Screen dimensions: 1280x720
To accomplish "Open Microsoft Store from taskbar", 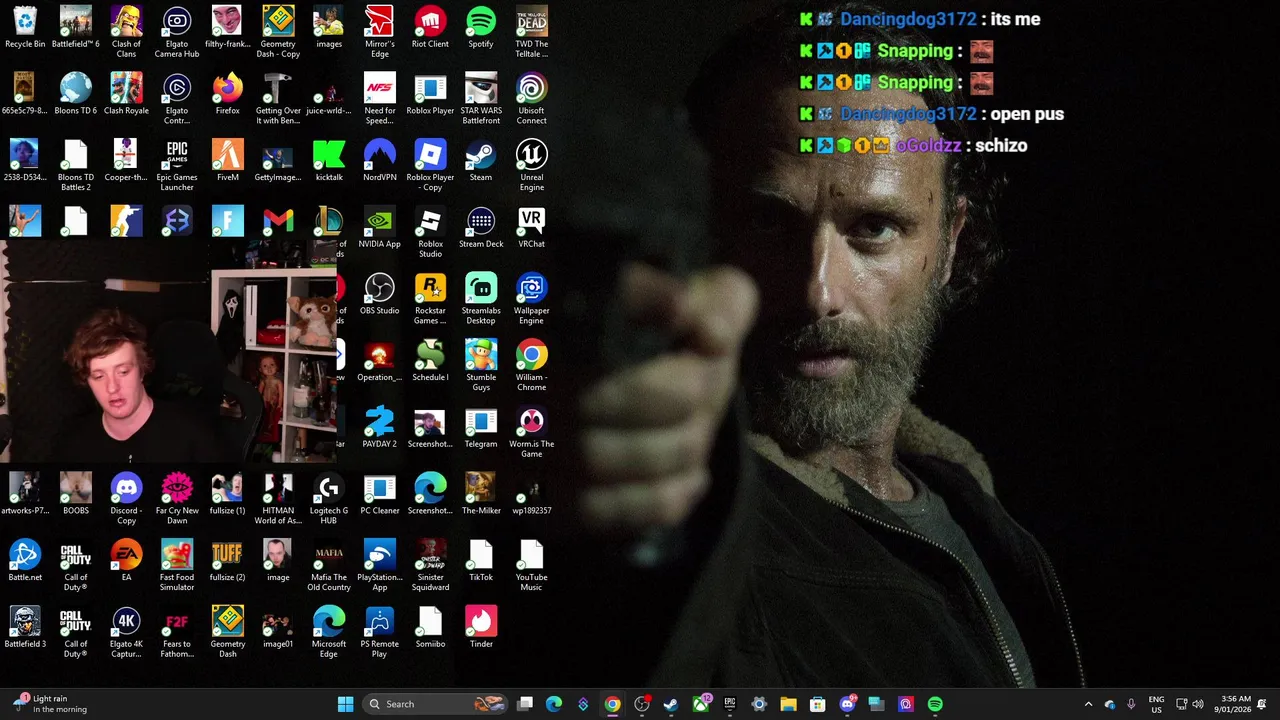I will coord(817,704).
